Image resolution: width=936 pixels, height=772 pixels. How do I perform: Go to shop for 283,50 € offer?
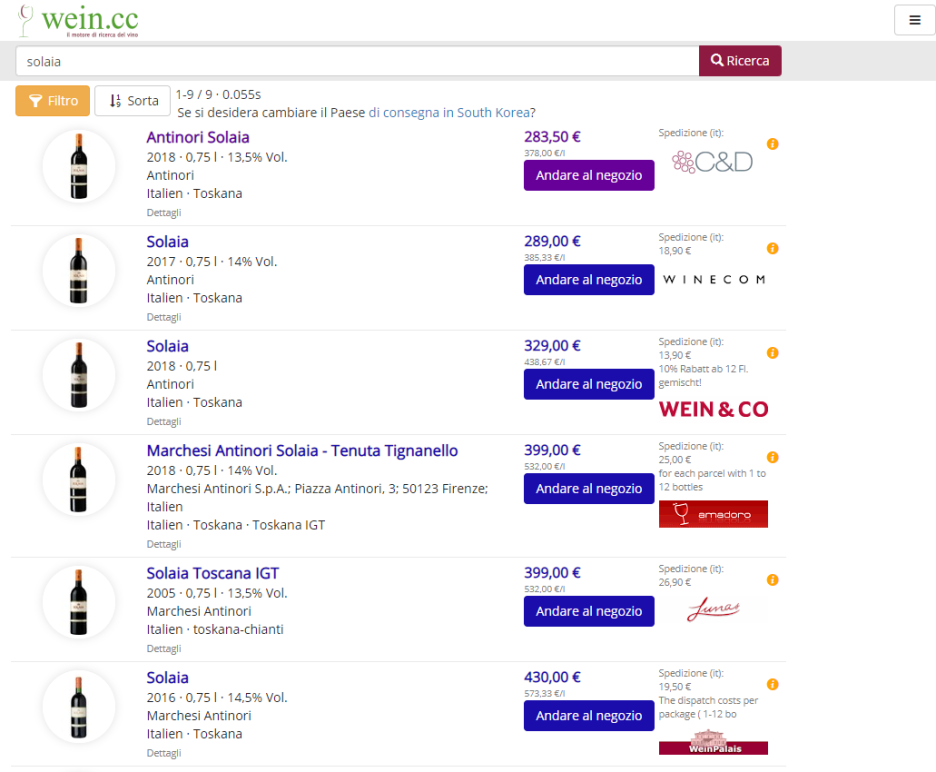(x=589, y=175)
